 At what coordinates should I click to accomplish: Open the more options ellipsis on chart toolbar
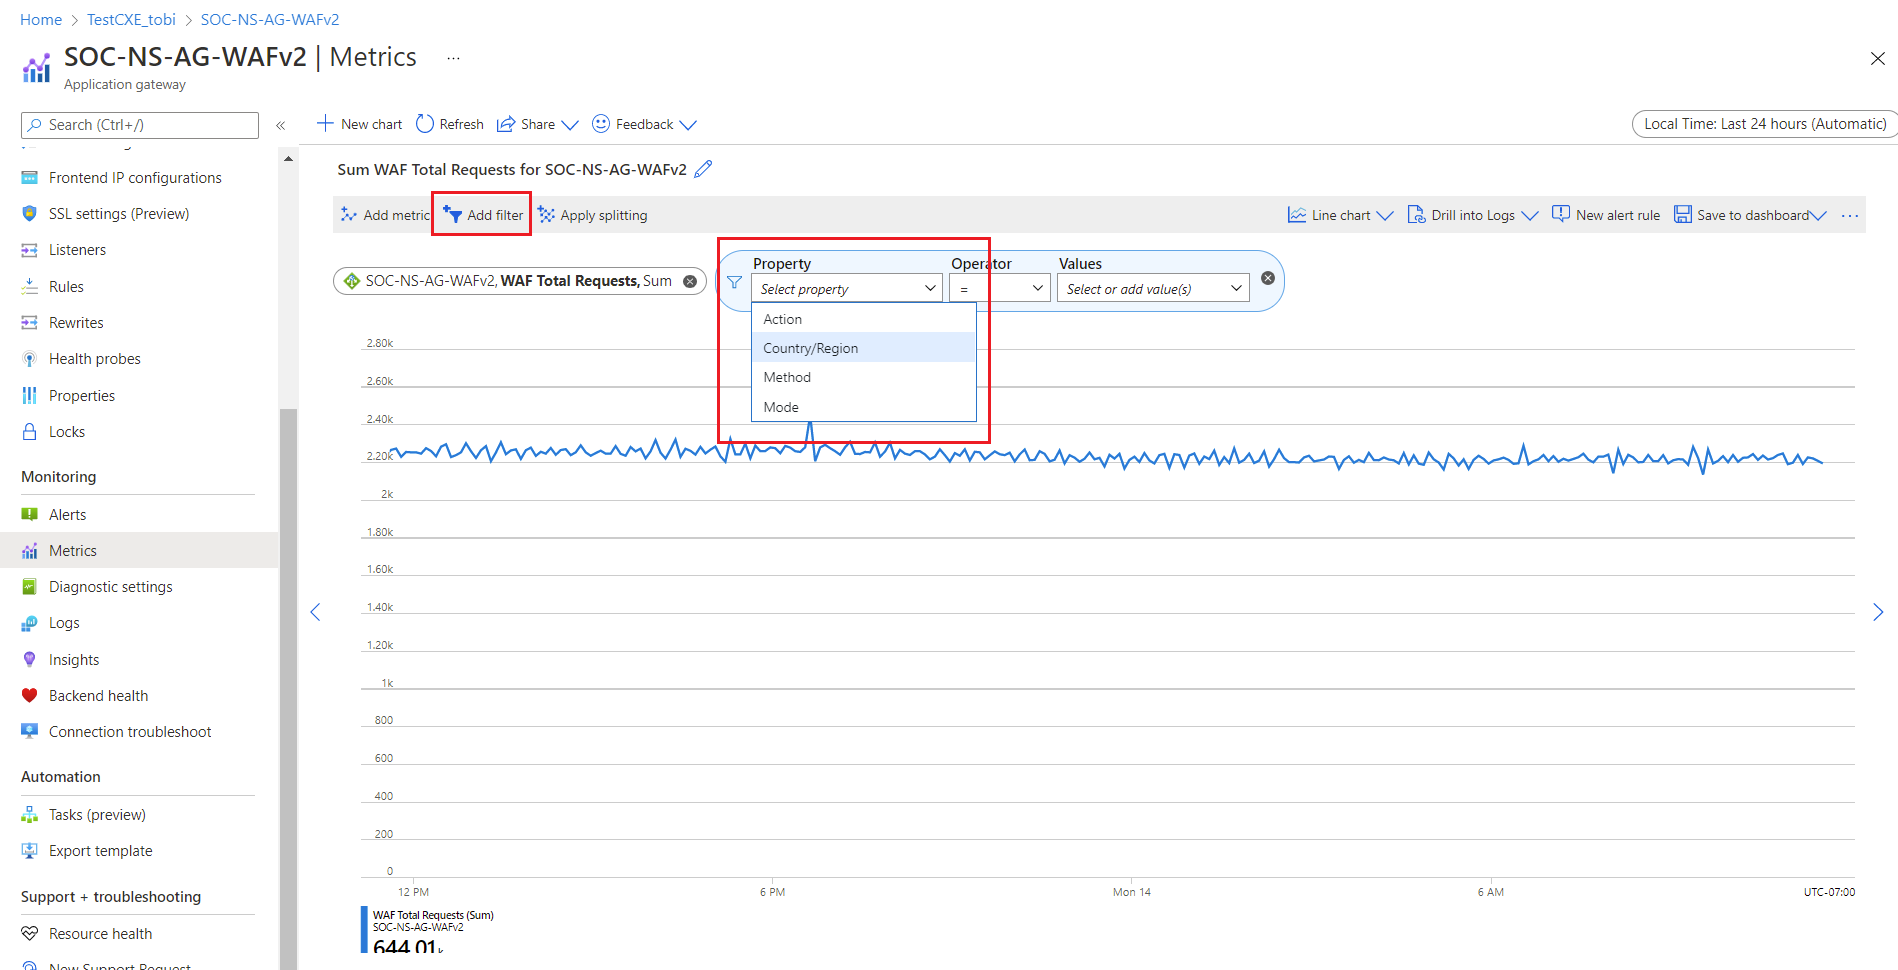coord(1850,215)
